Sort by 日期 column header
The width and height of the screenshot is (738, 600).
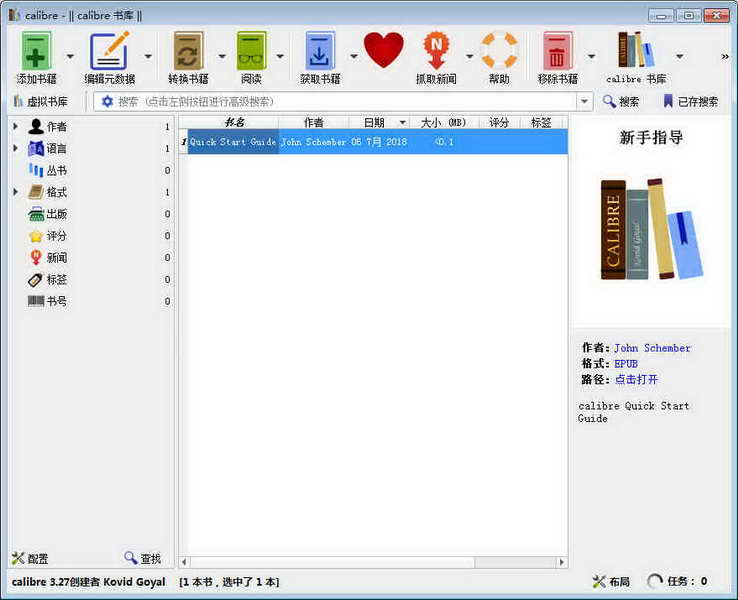[379, 122]
